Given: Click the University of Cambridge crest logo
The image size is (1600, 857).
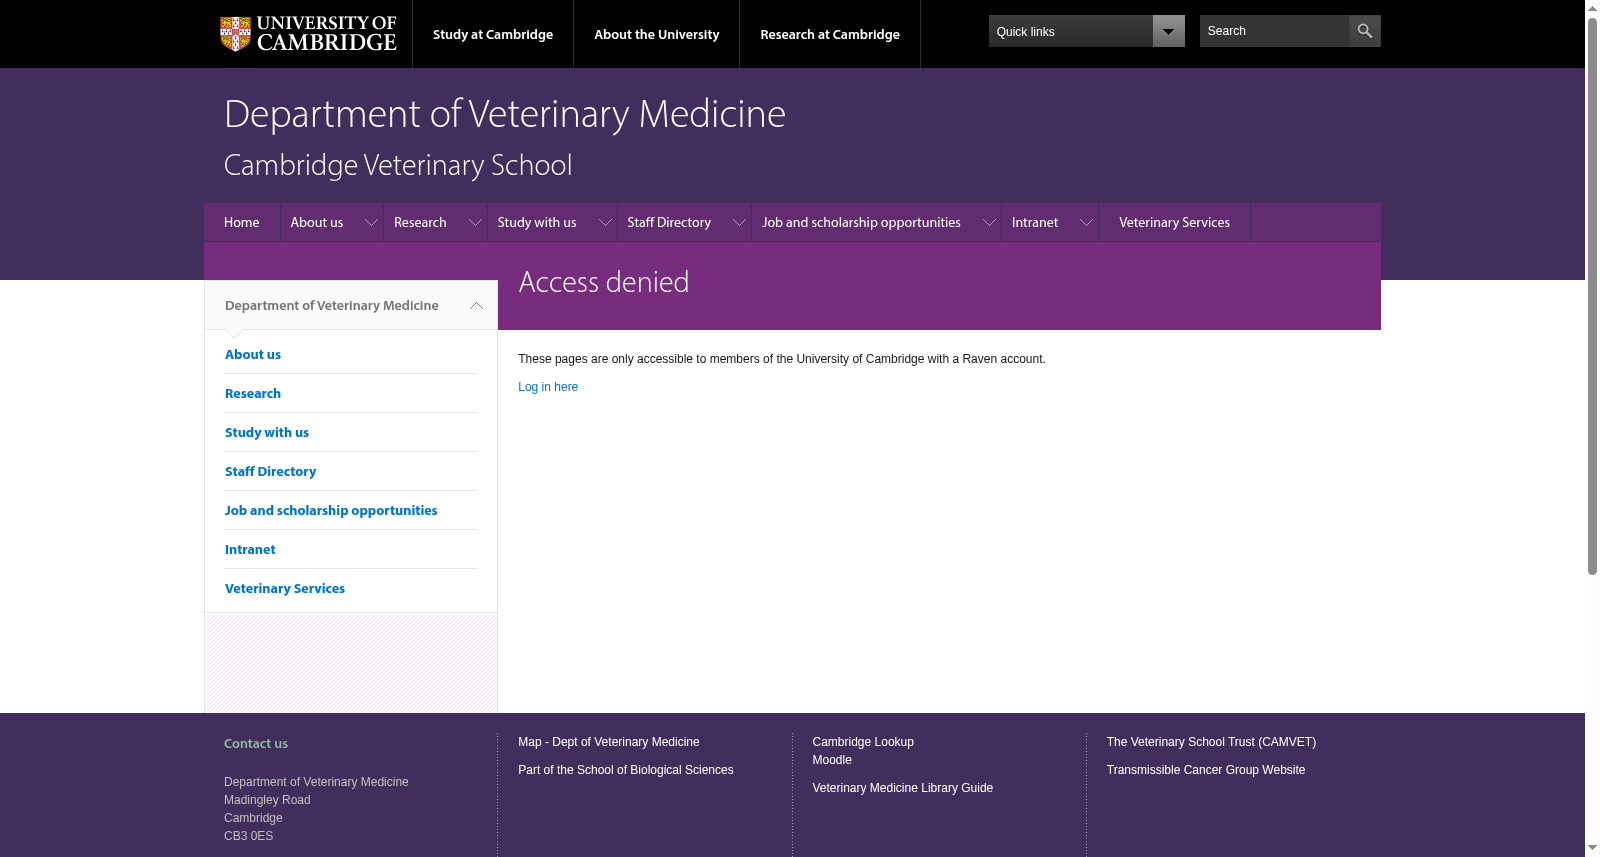Looking at the screenshot, I should click(x=308, y=34).
